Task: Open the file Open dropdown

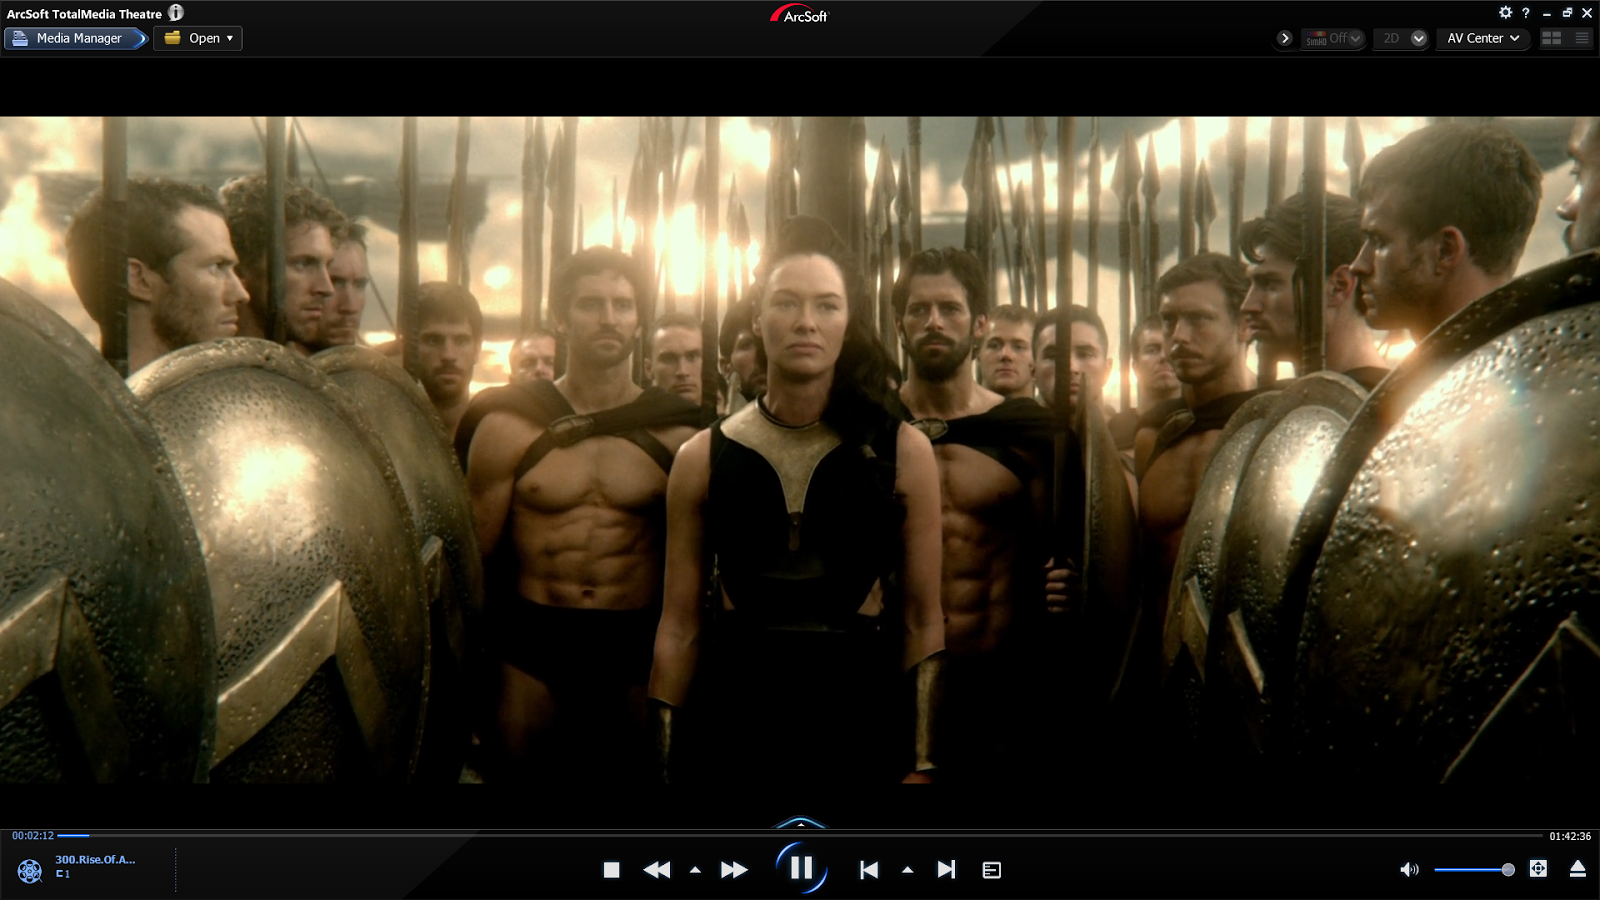Action: tap(198, 38)
